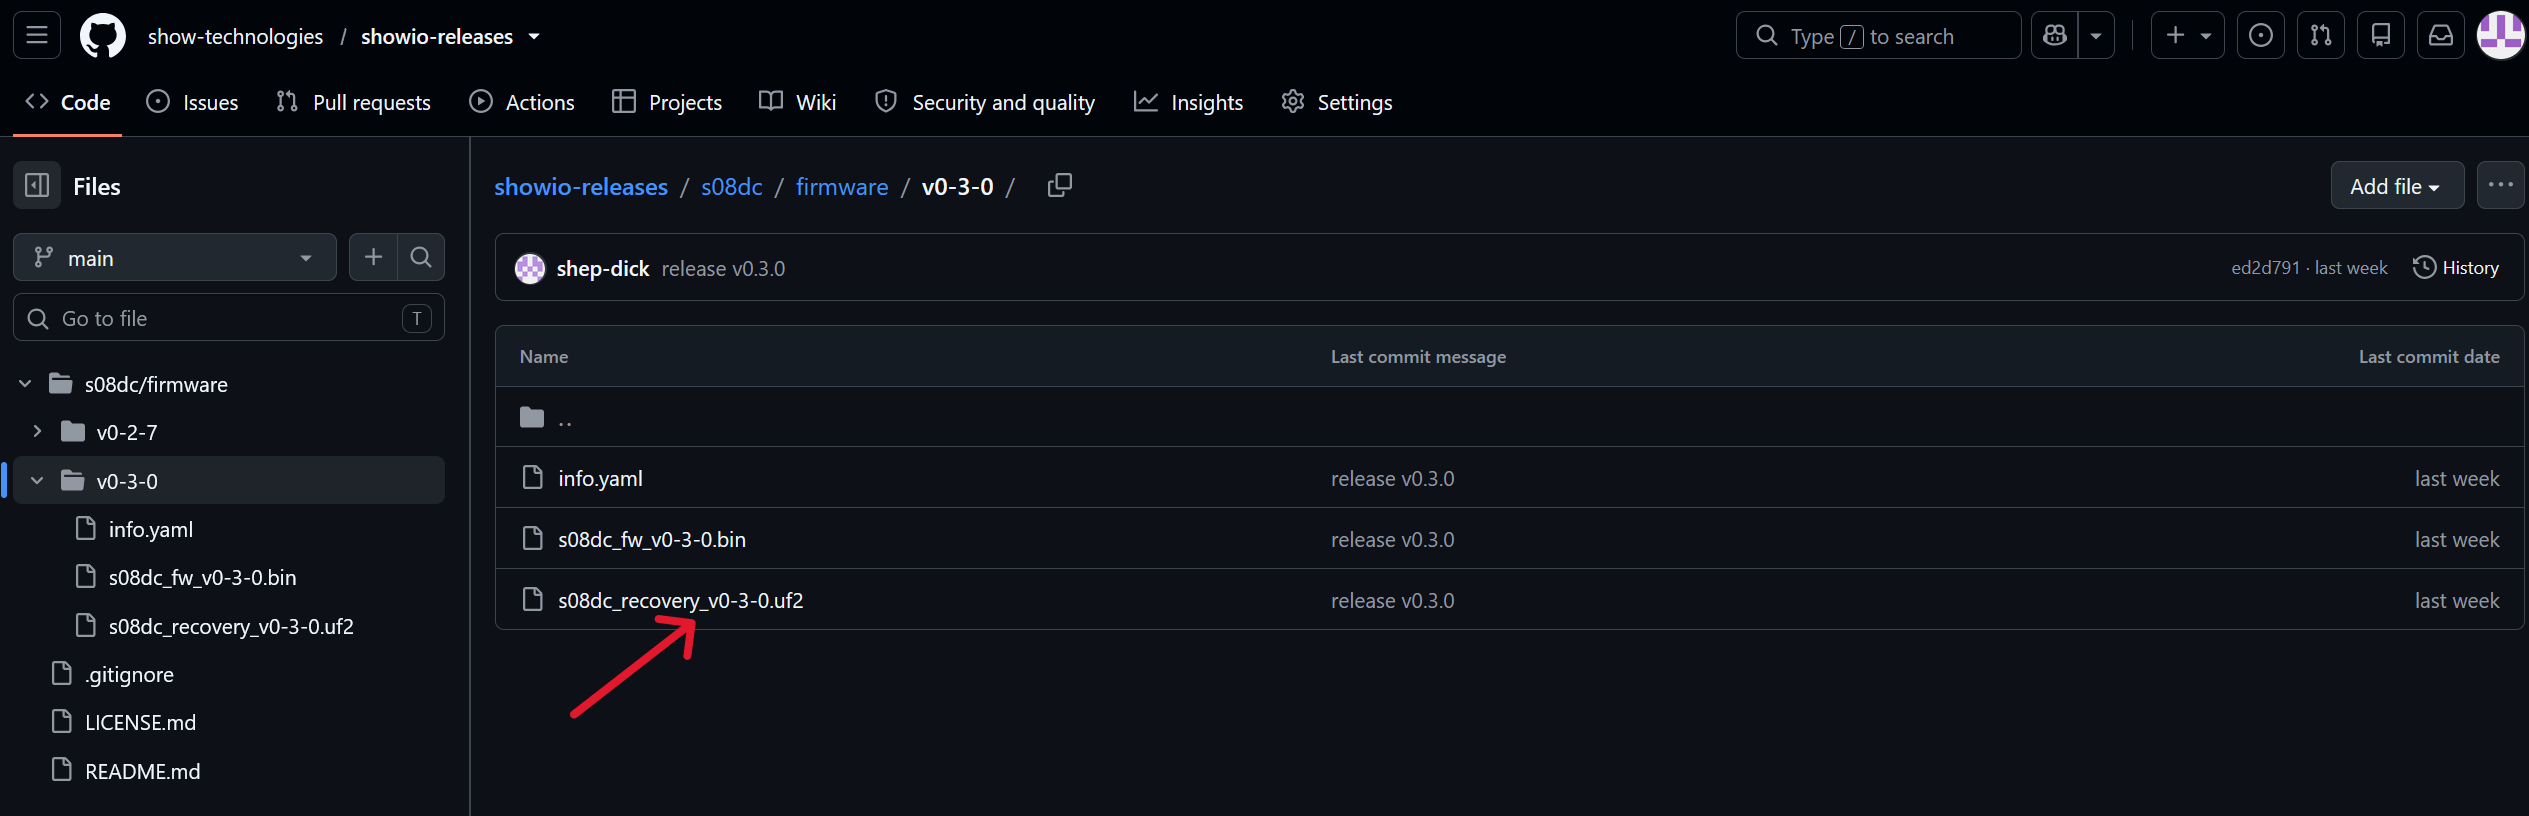
Task: Select the v0-3-0 folder in the tree
Action: tap(127, 481)
